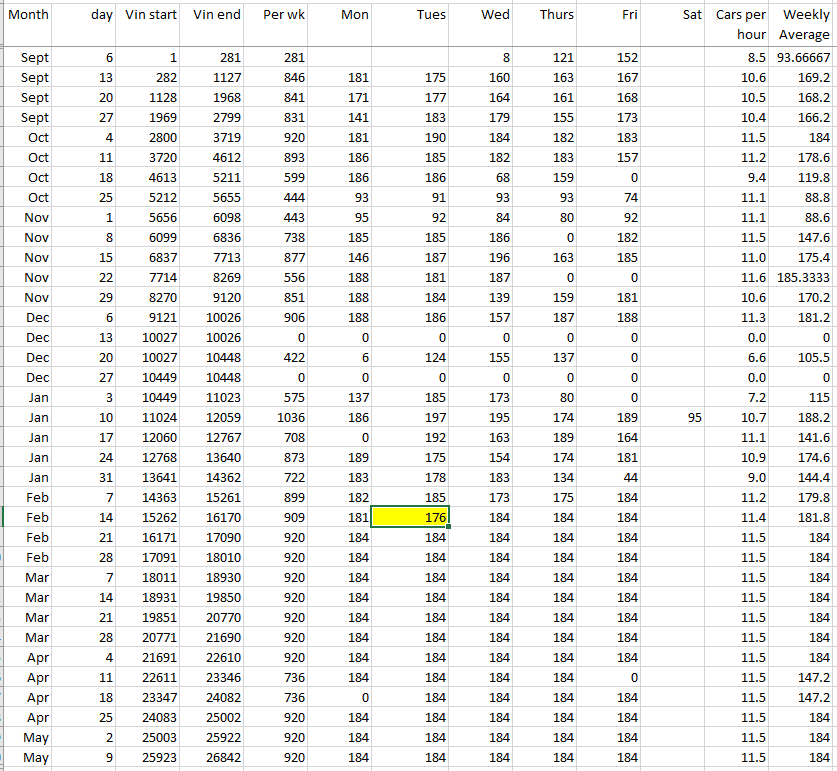Viewport: 837px width, 771px height.
Task: Click the Vin start cell showing 5656
Action: (x=151, y=217)
